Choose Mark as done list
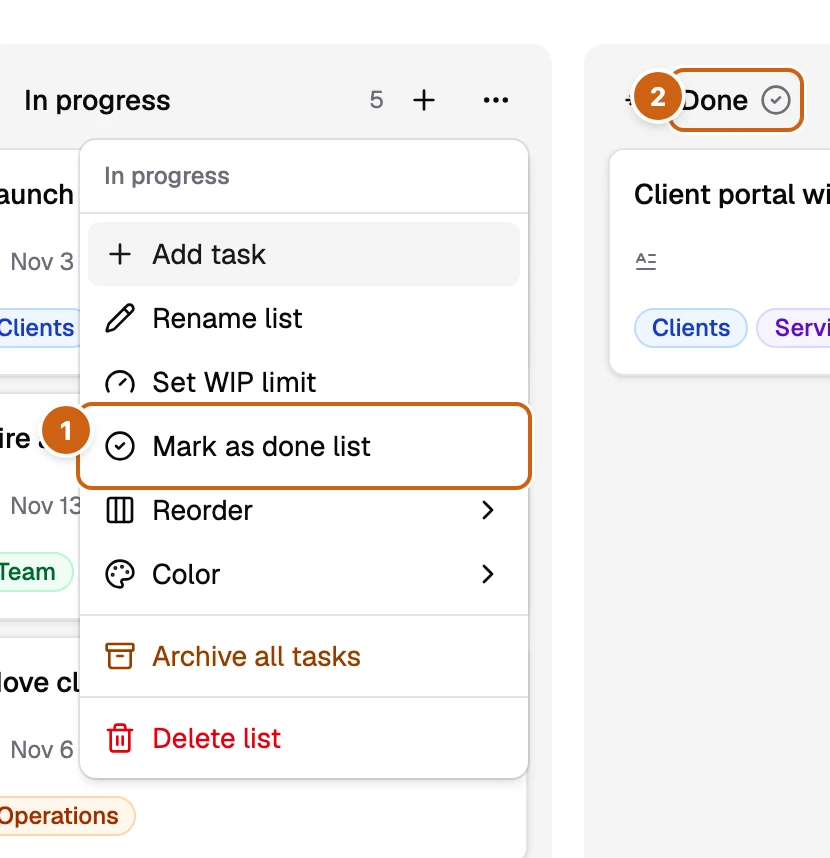Viewport: 830px width, 858px height. coord(304,446)
